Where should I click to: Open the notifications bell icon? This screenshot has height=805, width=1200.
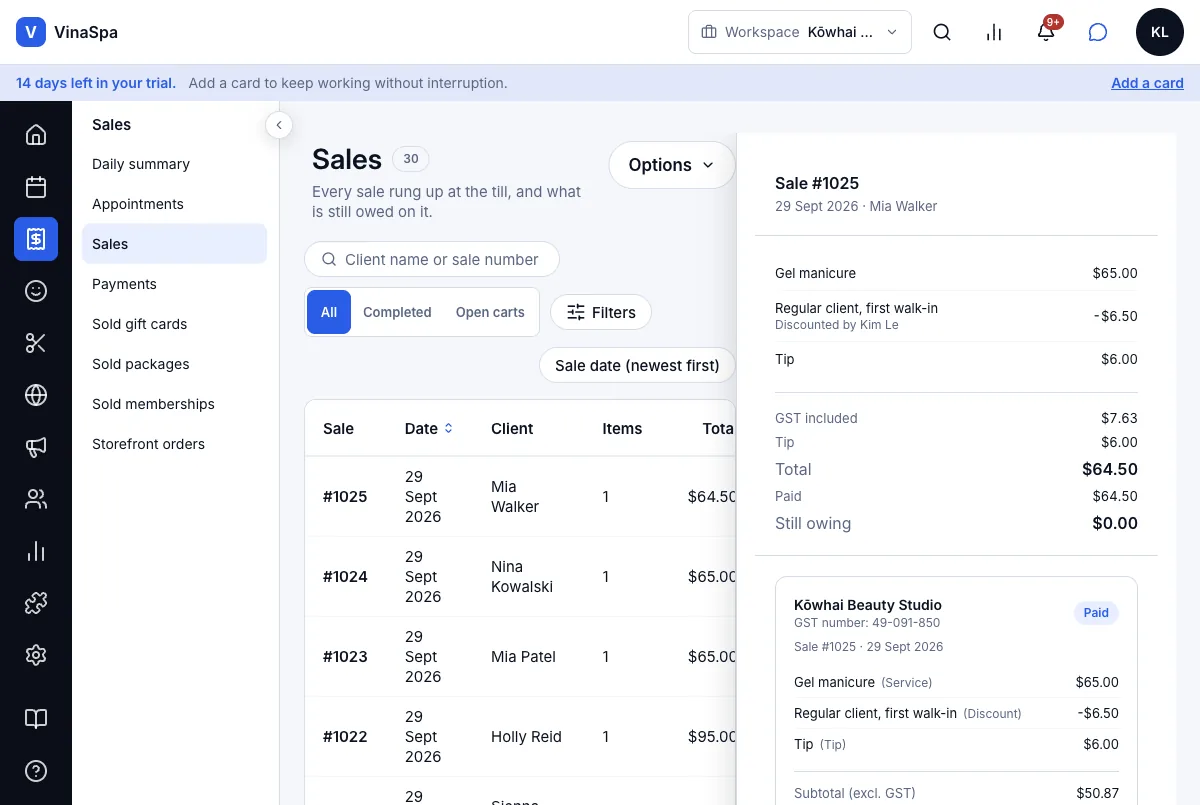tap(1046, 32)
